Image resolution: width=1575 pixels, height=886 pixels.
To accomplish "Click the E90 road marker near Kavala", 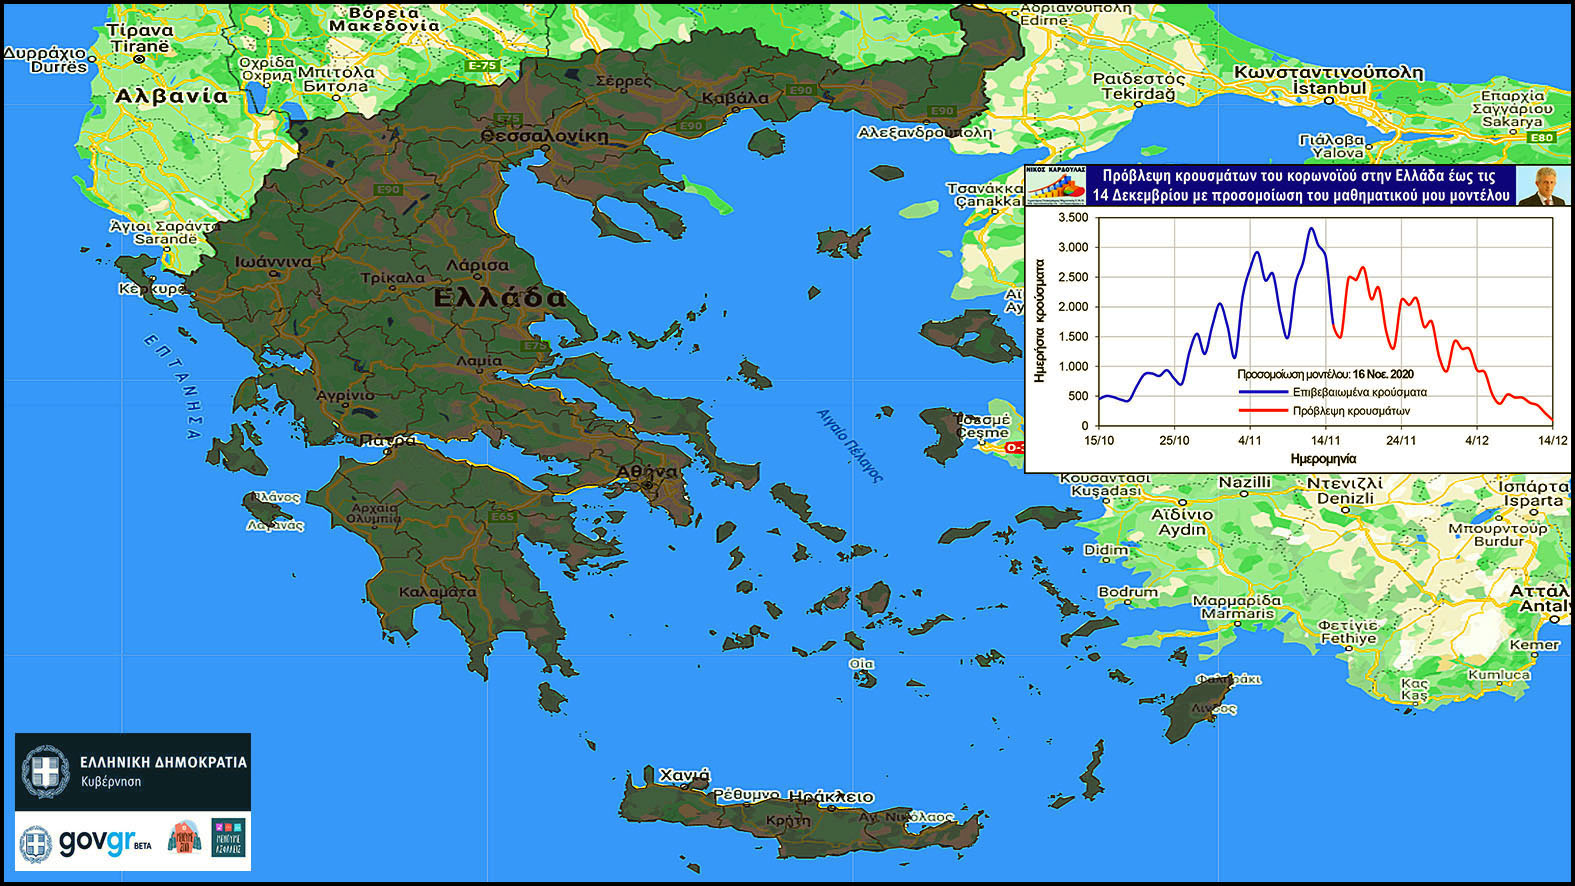I will (801, 90).
